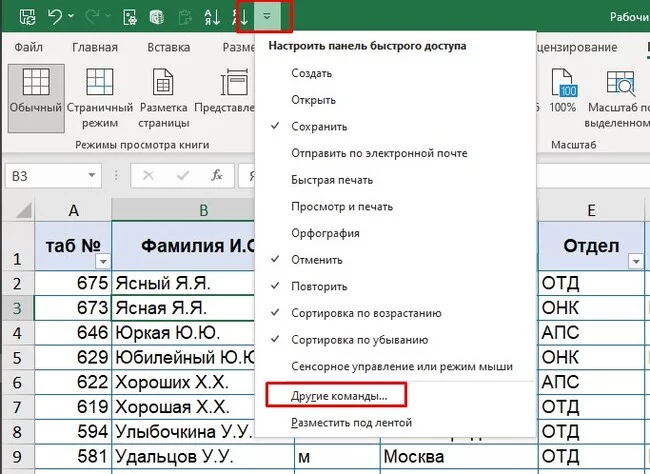The image size is (650, 474).
Task: Select column A header
Action: (73, 210)
